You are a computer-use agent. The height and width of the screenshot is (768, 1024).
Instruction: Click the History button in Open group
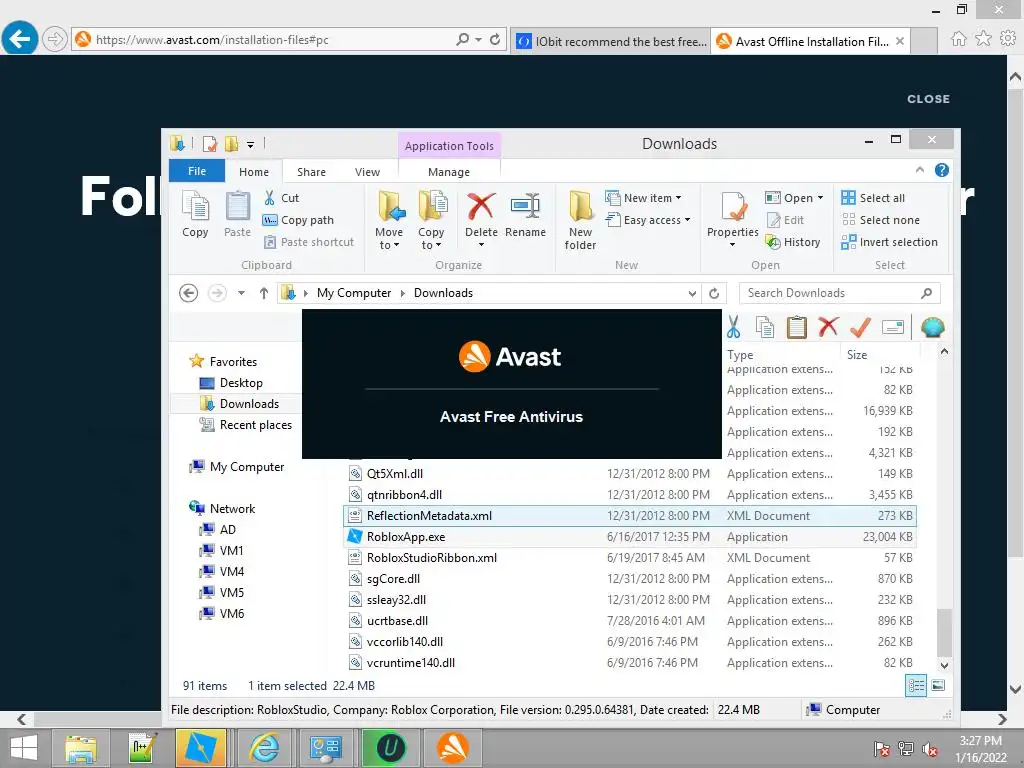(x=793, y=242)
